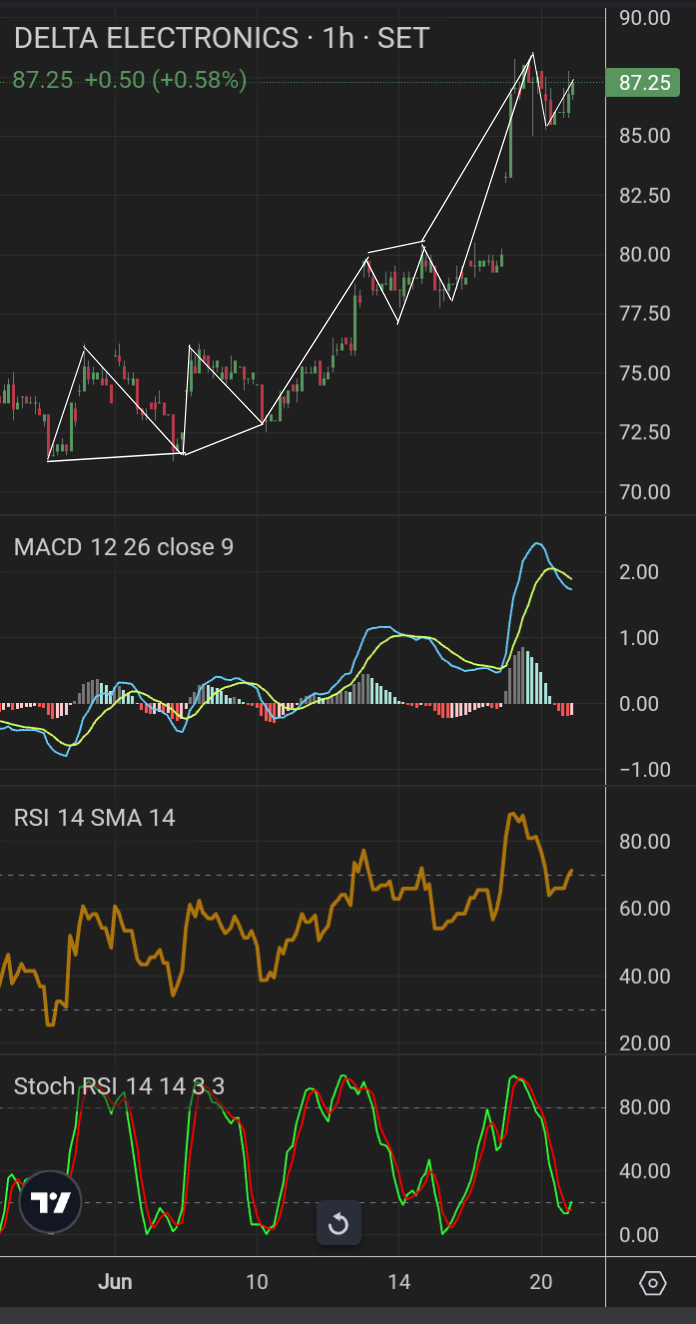Click the 82.50 price axis value

(x=644, y=195)
